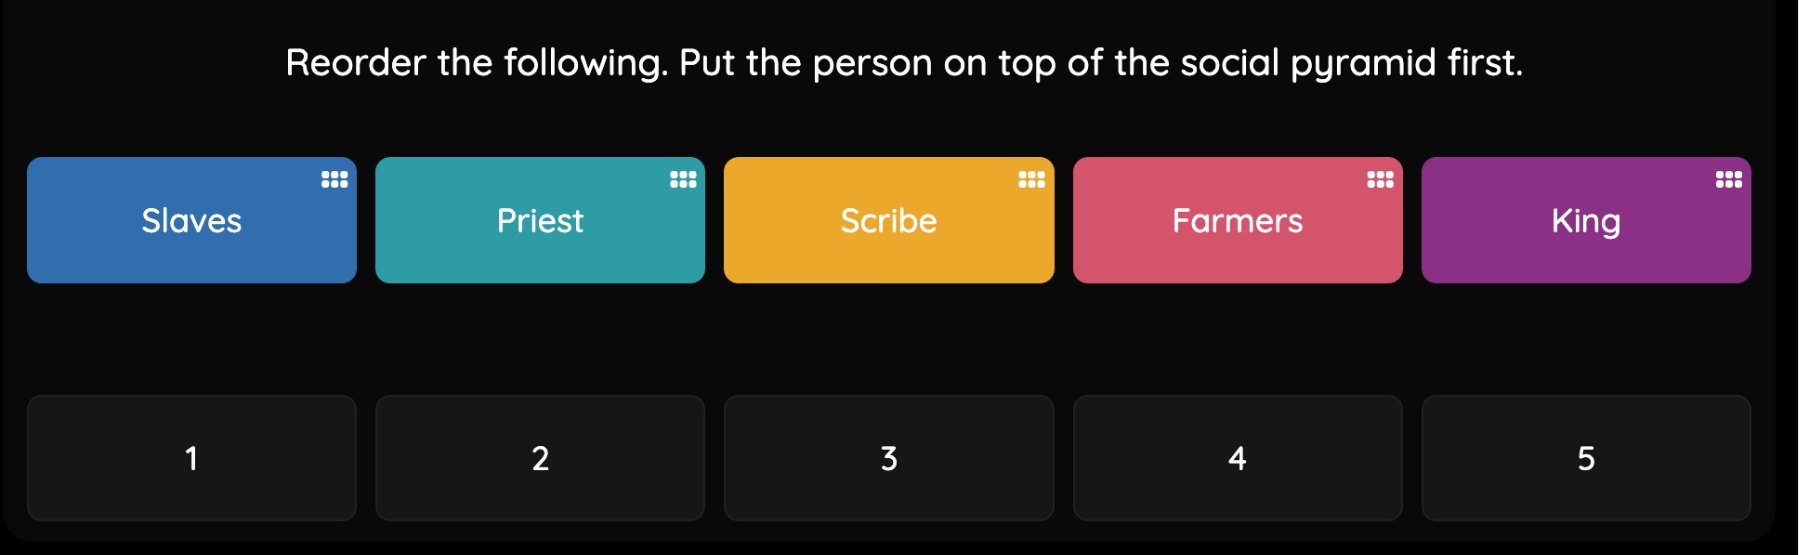Select the King answer card
Screen dimensions: 1799x555
pos(1585,221)
